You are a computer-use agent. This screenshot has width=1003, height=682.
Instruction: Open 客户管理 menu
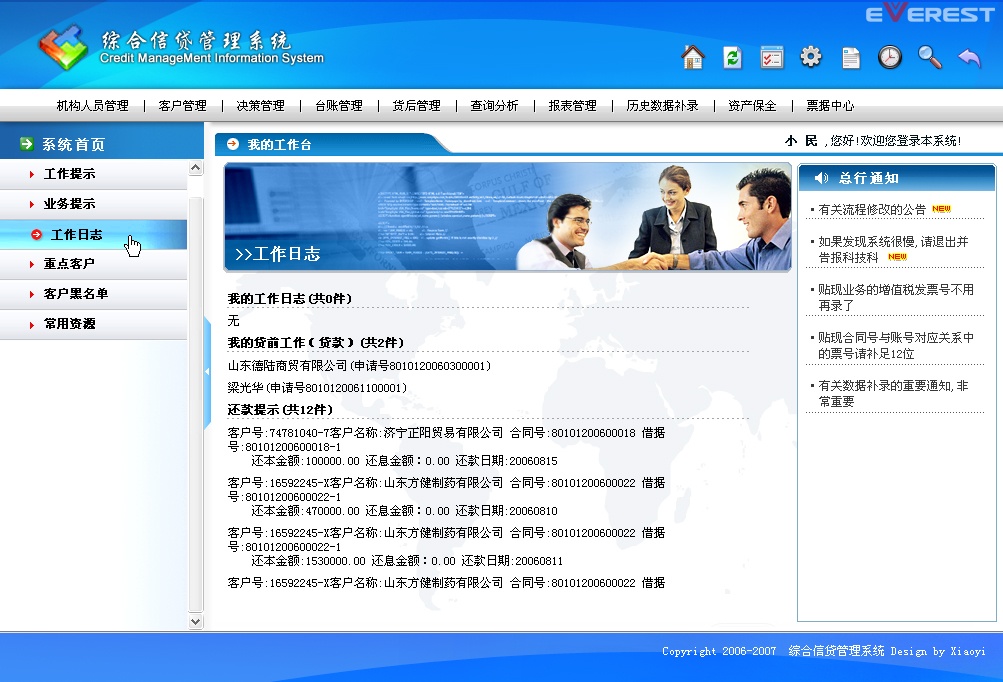coord(182,106)
